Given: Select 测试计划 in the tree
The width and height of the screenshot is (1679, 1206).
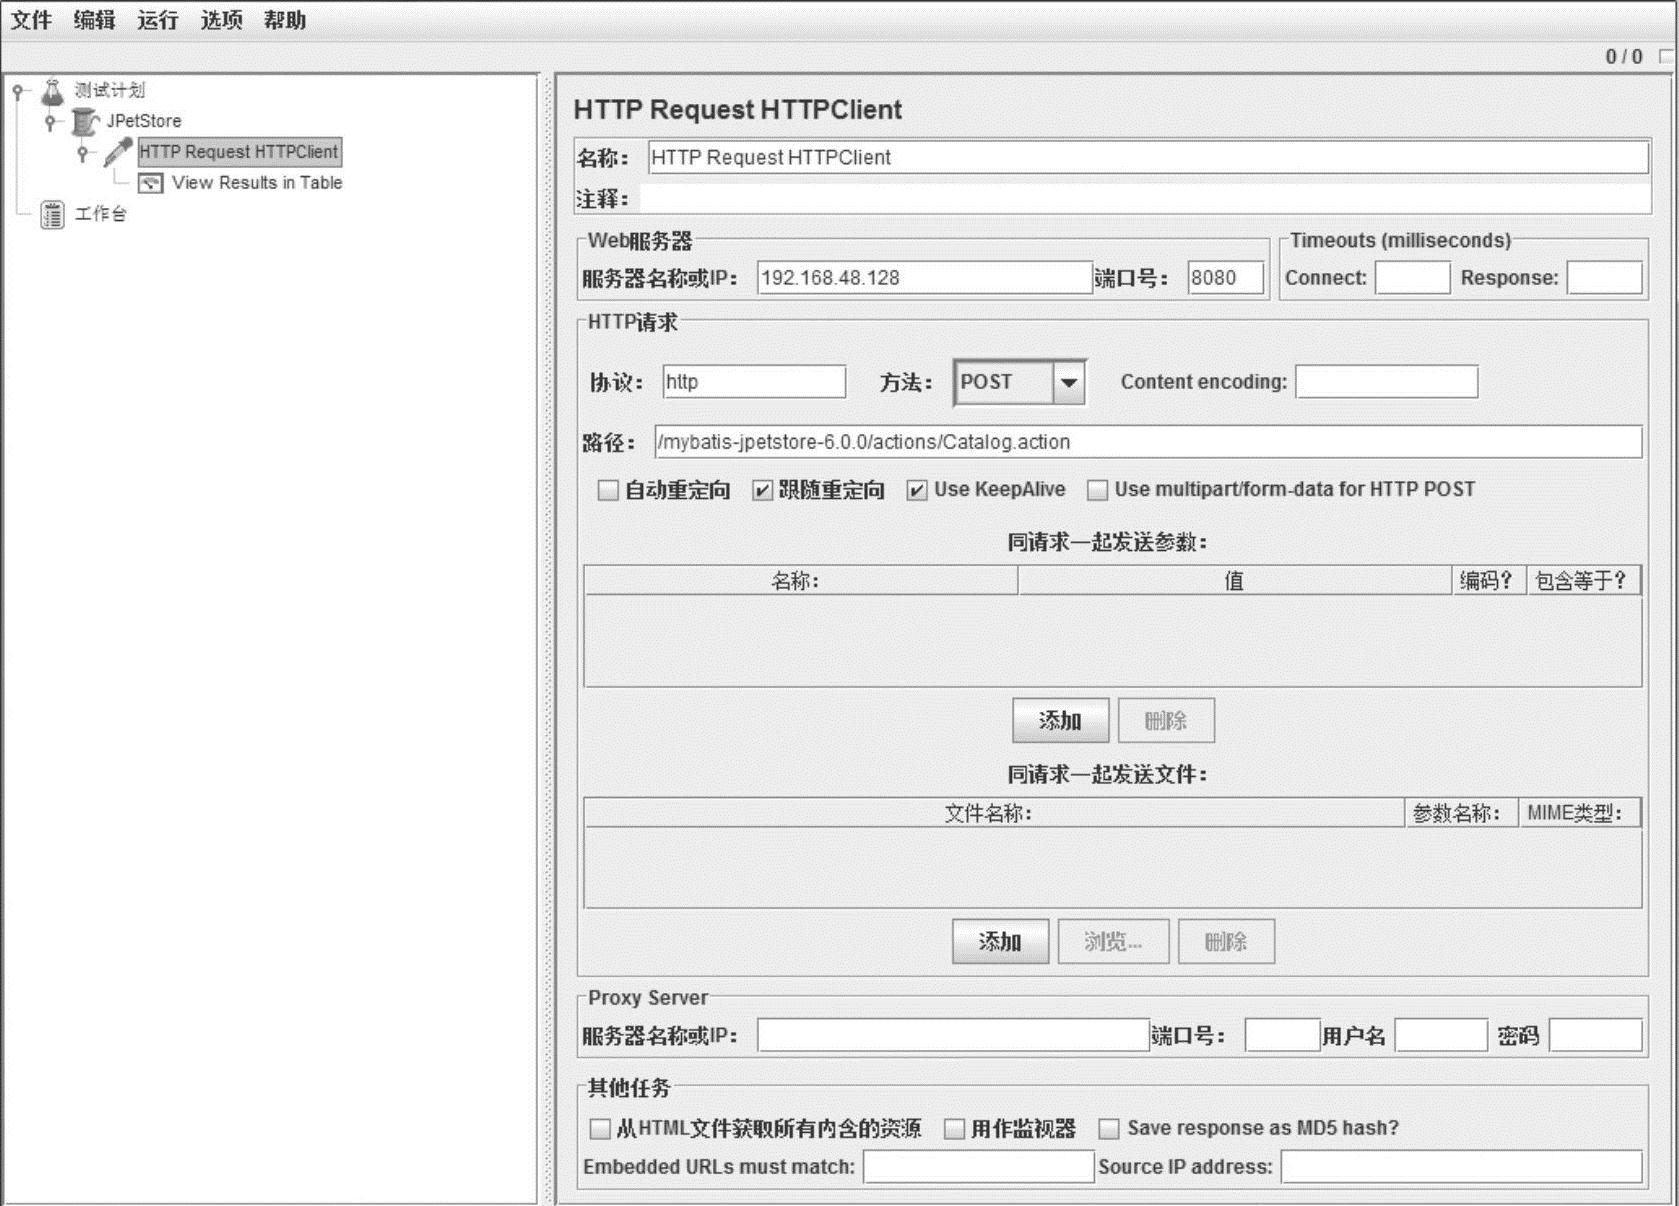Looking at the screenshot, I should pyautogui.click(x=110, y=90).
